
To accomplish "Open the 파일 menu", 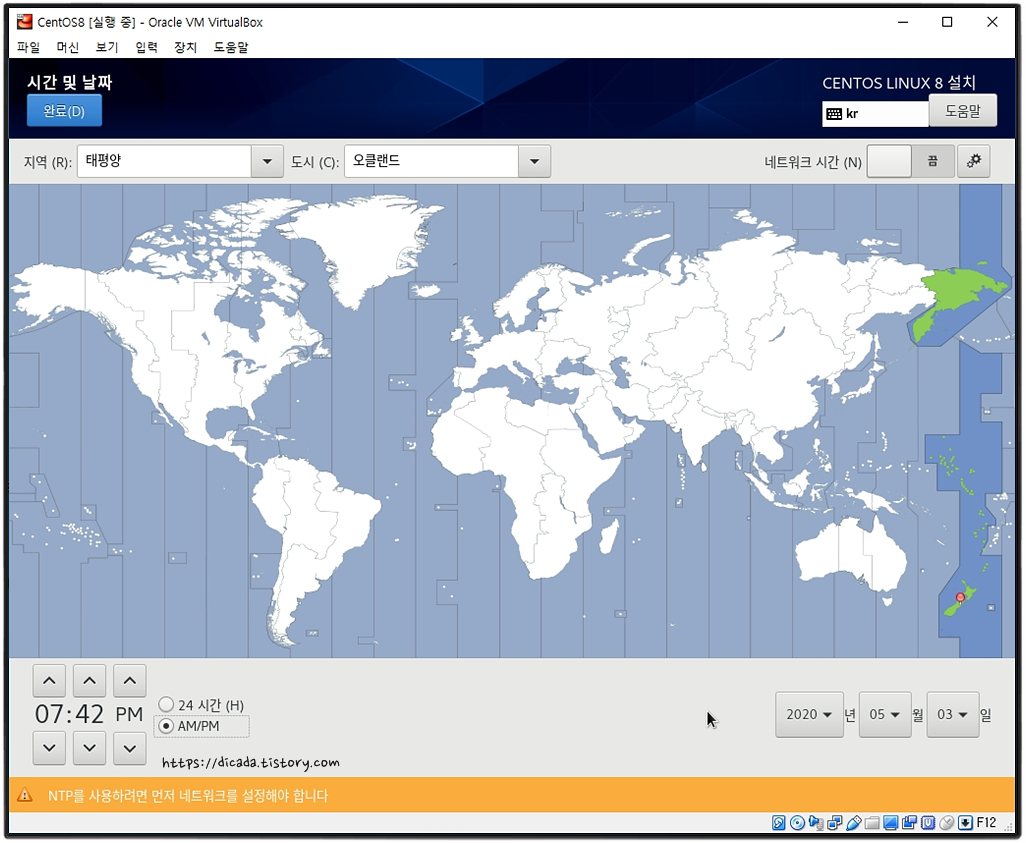I will [x=29, y=47].
